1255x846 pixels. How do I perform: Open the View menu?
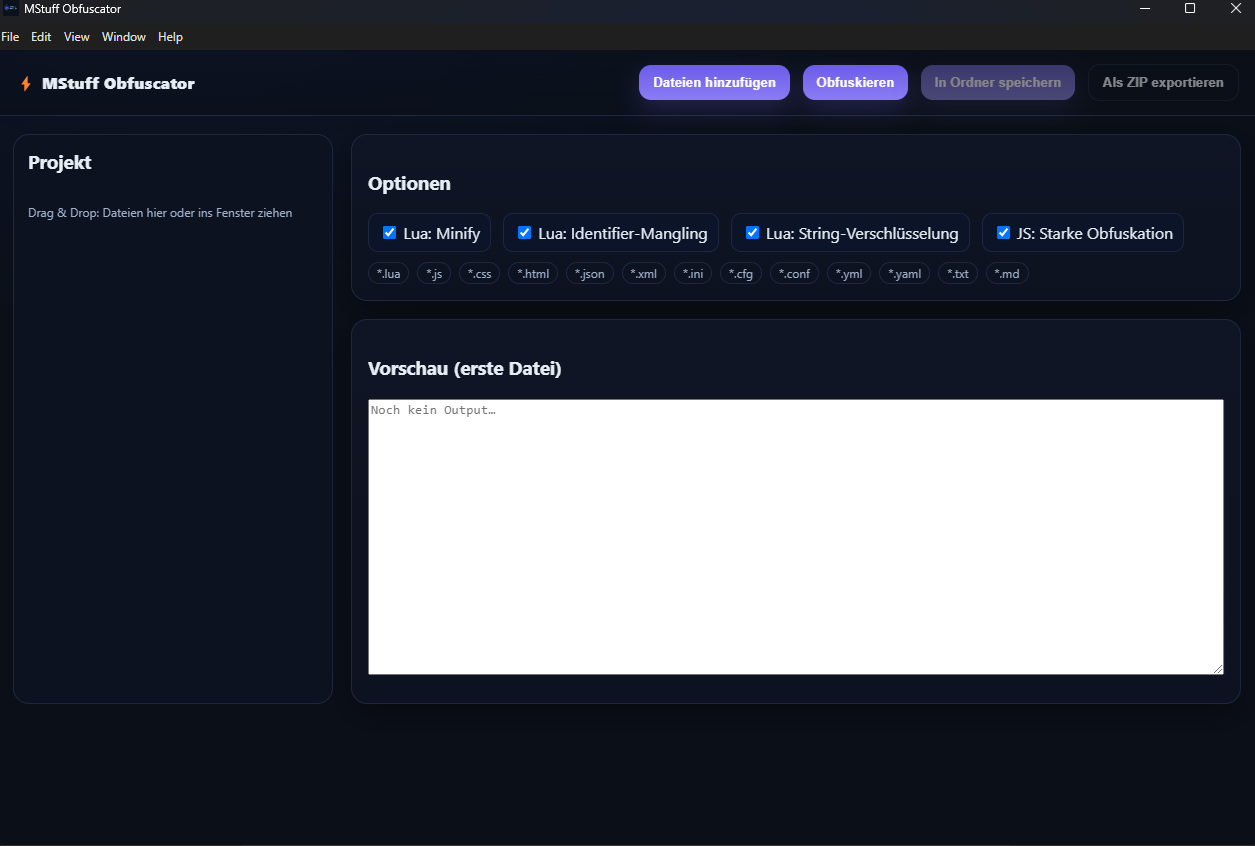tap(77, 37)
